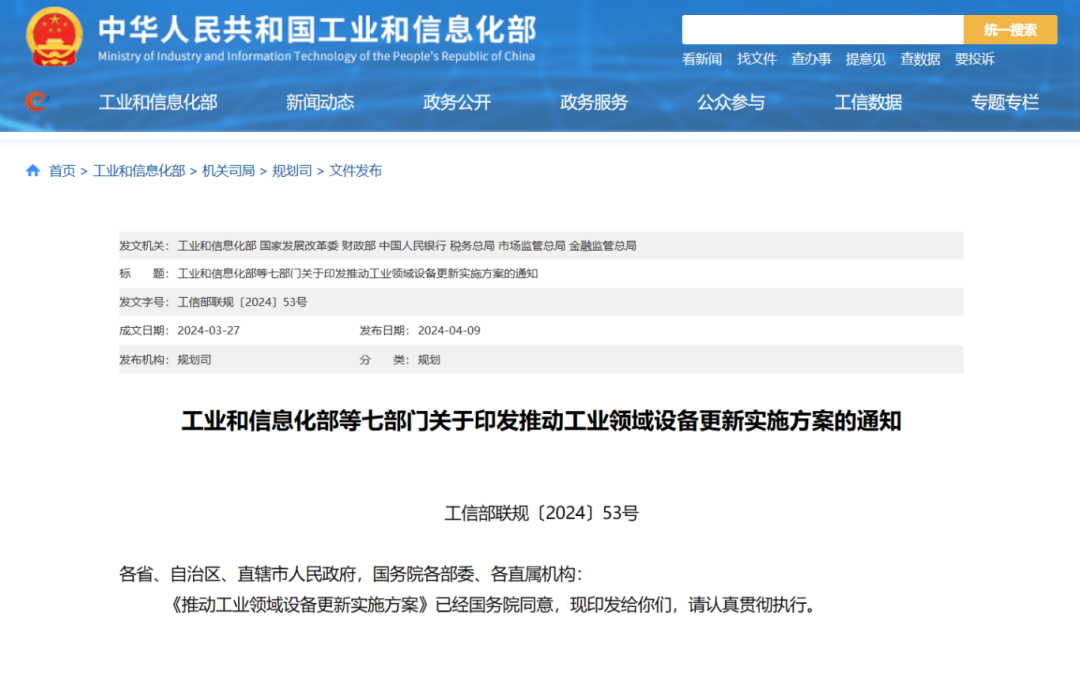Click the red swirl icon in navigation bar
Viewport: 1080px width, 678px height.
(36, 101)
